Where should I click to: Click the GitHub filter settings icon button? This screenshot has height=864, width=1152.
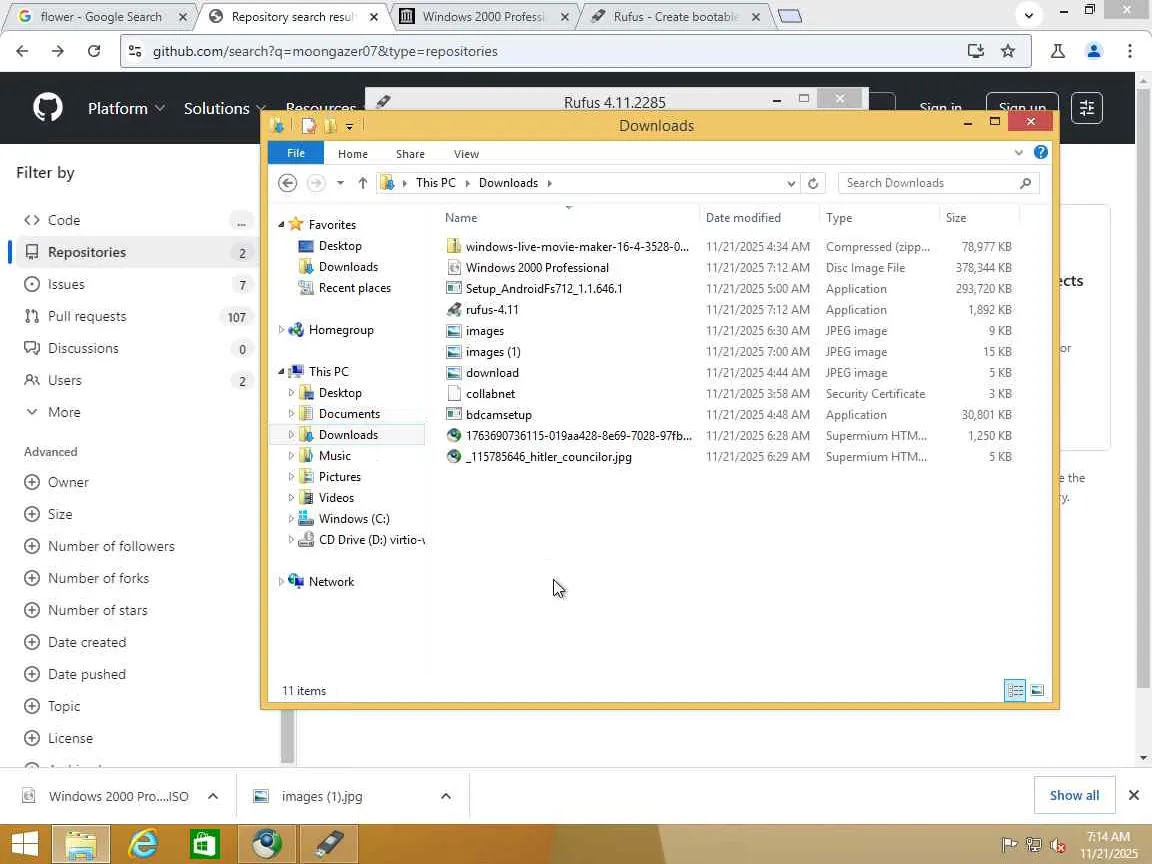[1087, 108]
